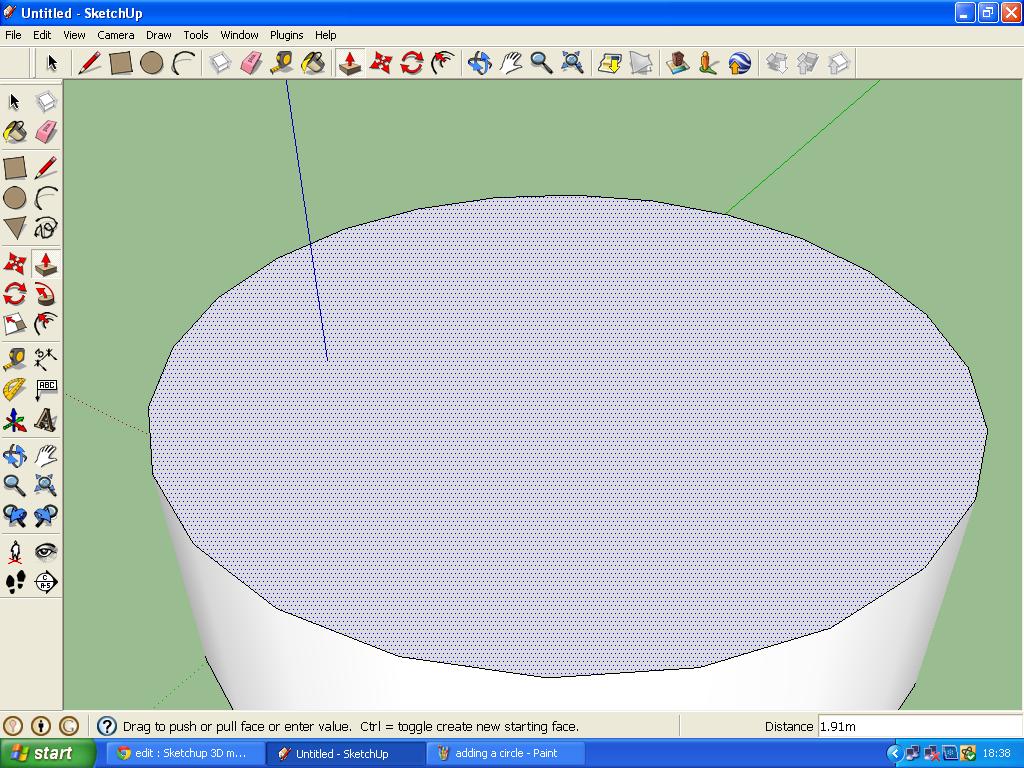Click Make Component in the top toolbar

click(x=220, y=63)
